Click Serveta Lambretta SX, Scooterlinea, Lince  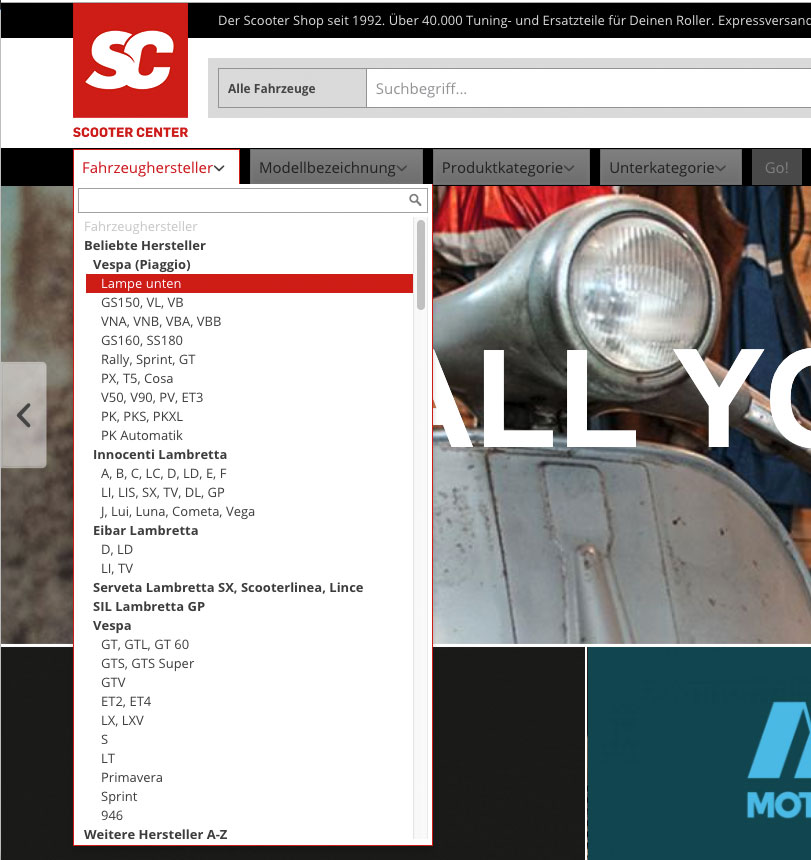pos(228,587)
